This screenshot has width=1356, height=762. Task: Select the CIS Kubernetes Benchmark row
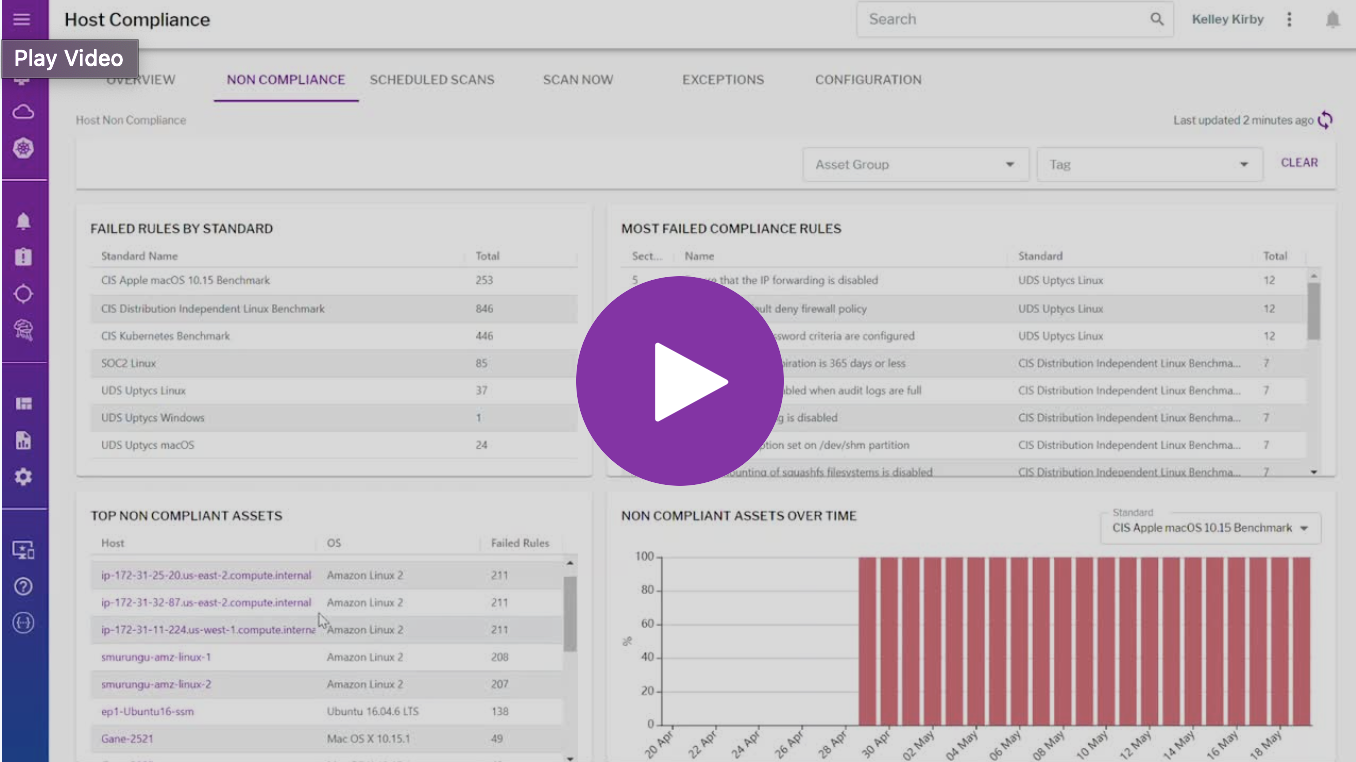[334, 336]
